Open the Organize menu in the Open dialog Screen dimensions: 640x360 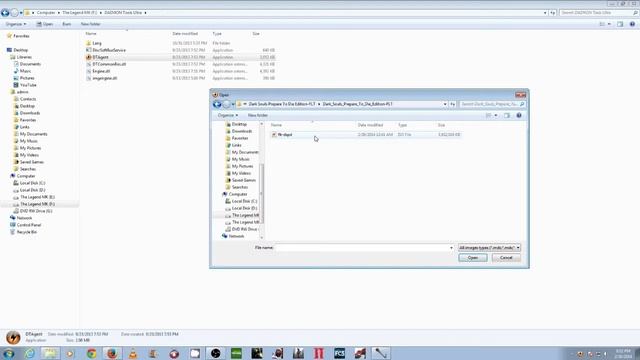click(x=227, y=116)
